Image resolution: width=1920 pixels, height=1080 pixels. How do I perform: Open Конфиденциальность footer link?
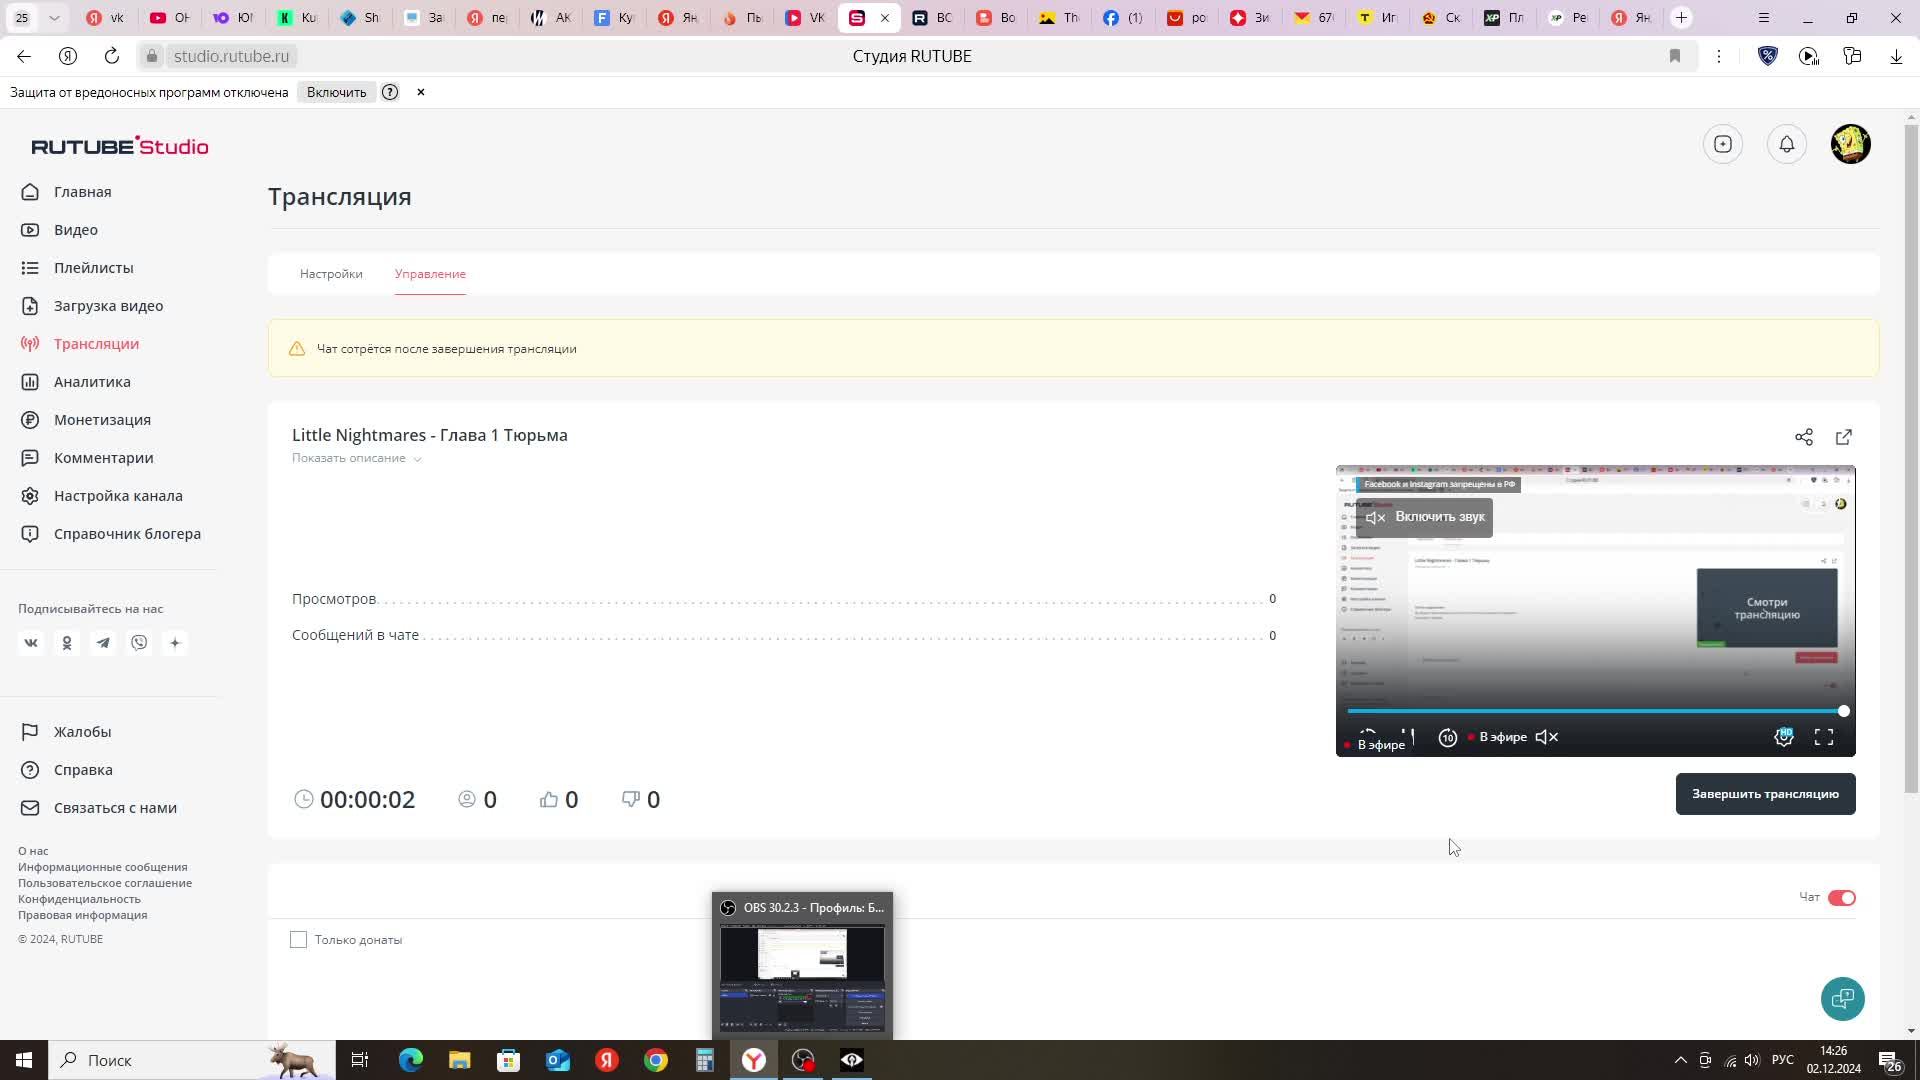[79, 899]
